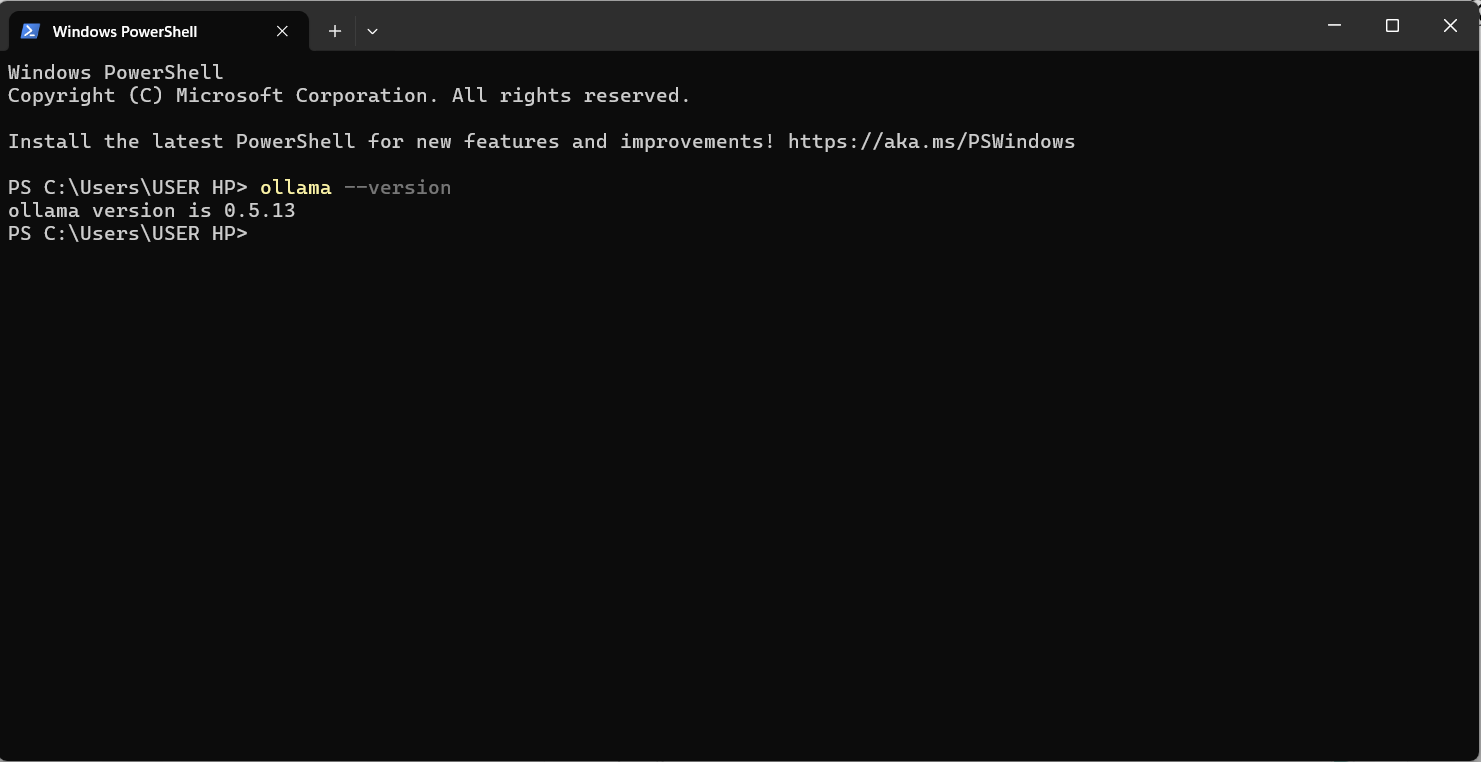Place cursor at the empty prompt line

pyautogui.click(x=260, y=233)
